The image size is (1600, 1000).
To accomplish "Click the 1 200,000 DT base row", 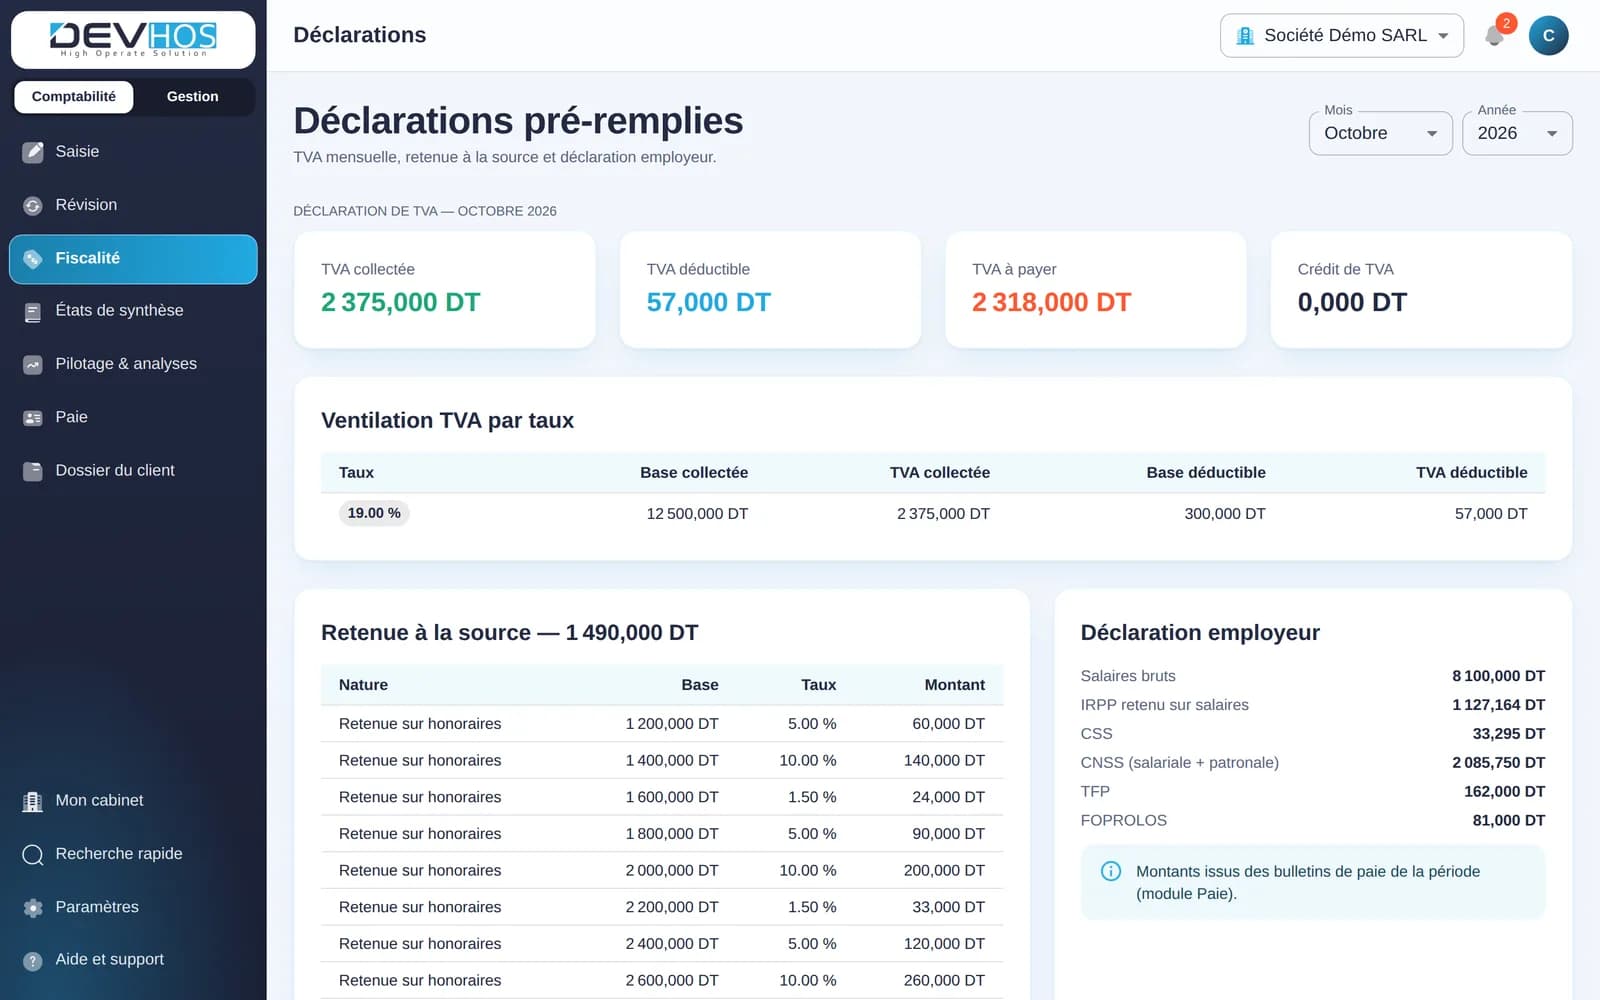I will click(x=662, y=724).
